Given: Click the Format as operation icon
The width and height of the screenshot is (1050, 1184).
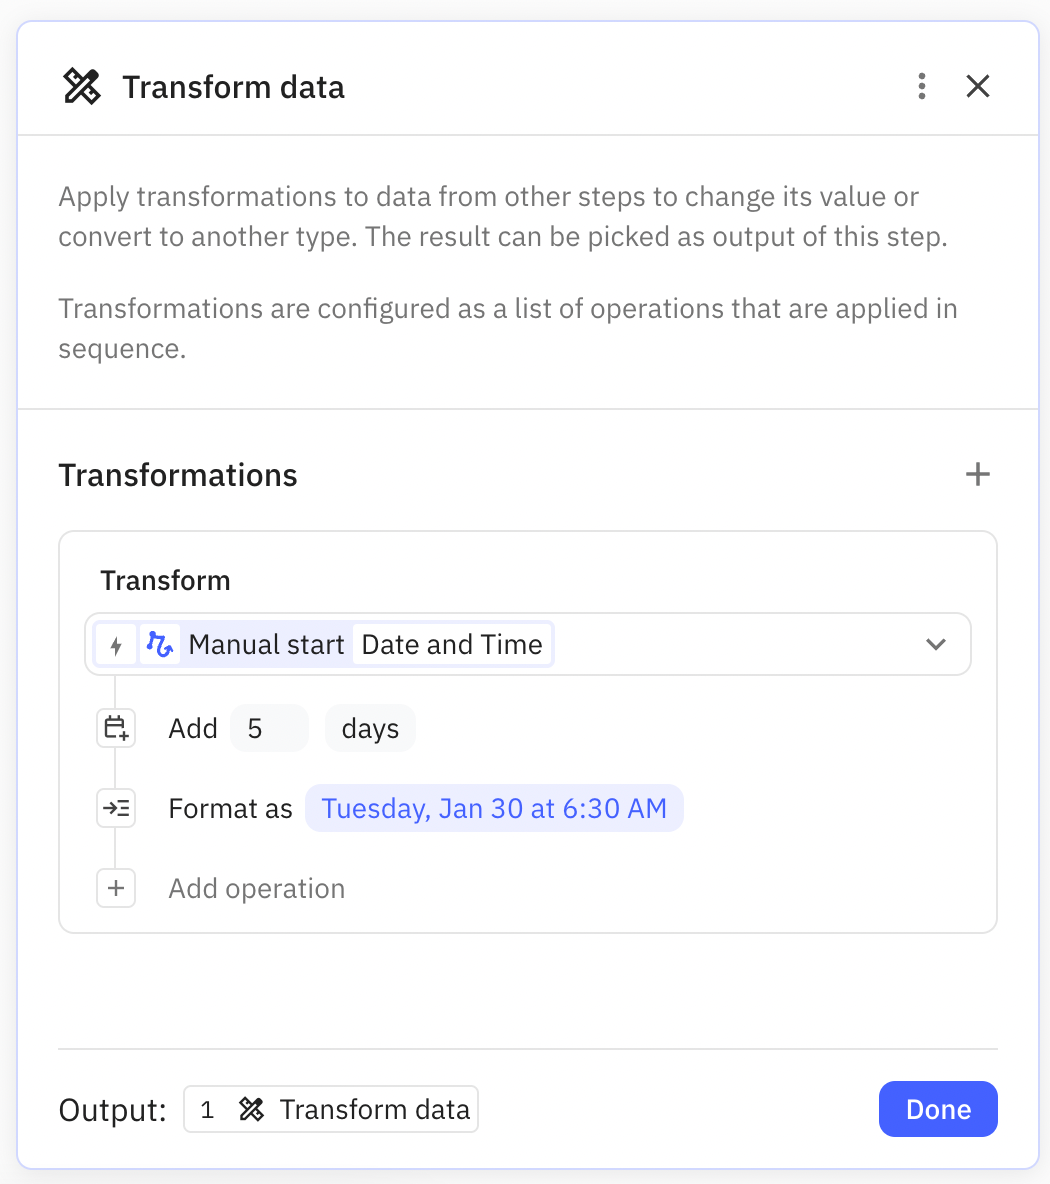Looking at the screenshot, I should 116,808.
